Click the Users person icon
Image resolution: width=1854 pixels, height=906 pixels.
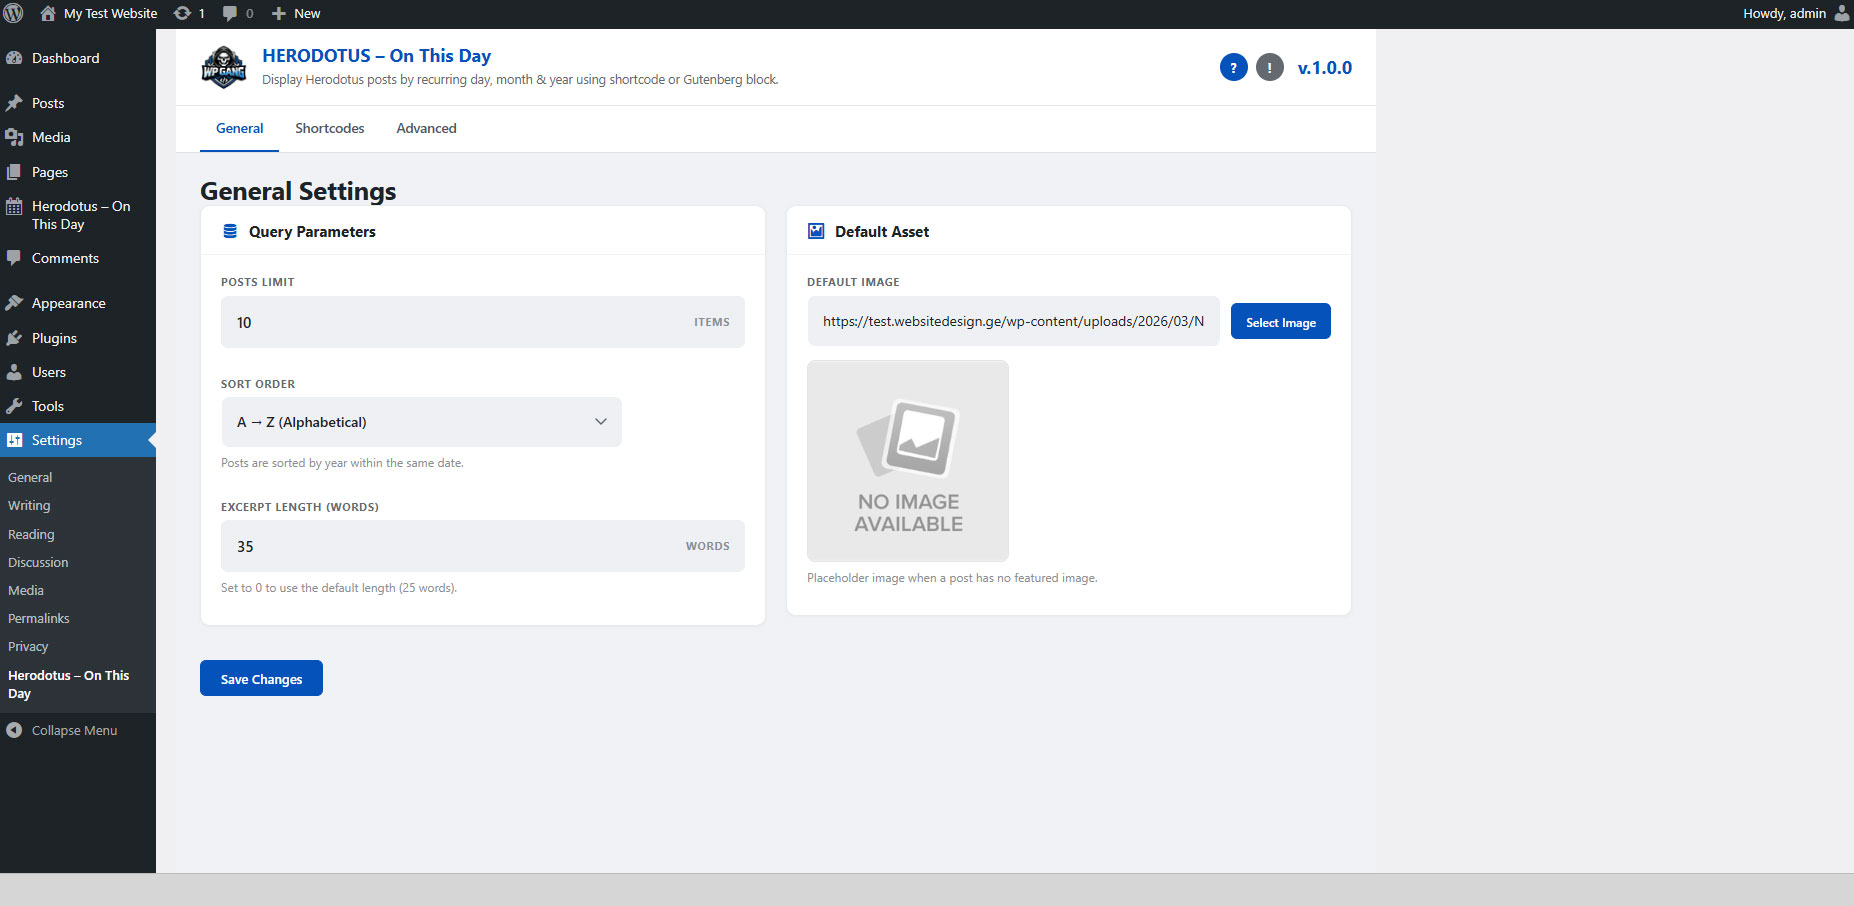pyautogui.click(x=14, y=372)
